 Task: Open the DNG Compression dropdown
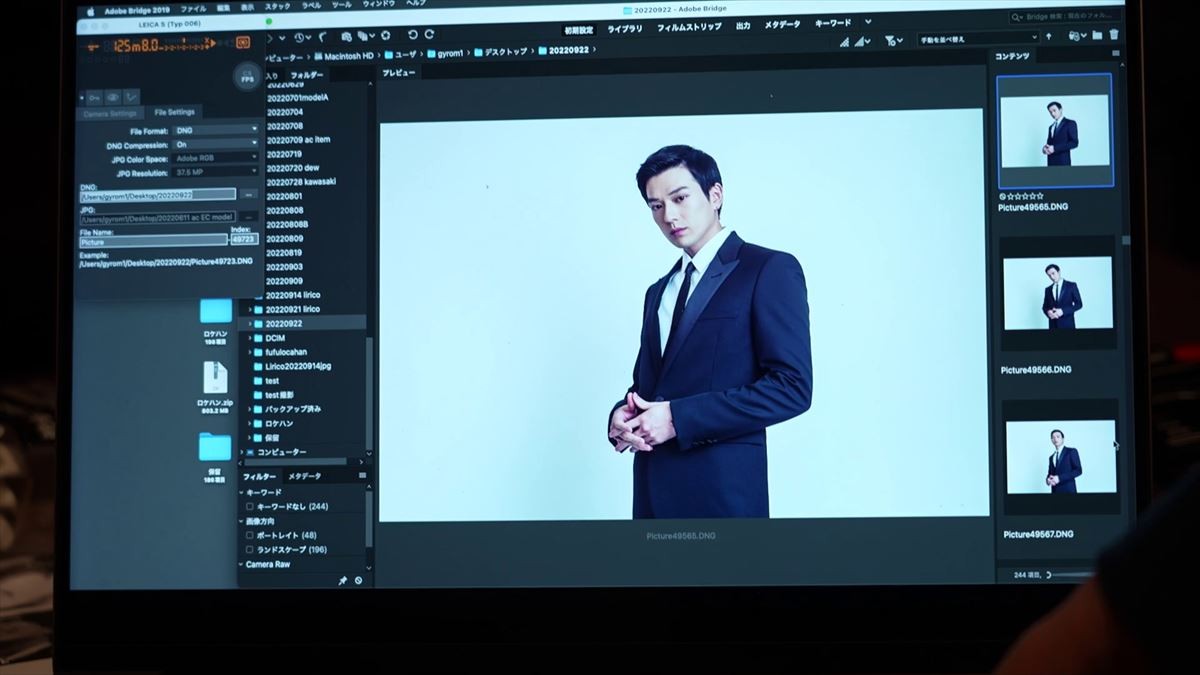tap(215, 144)
